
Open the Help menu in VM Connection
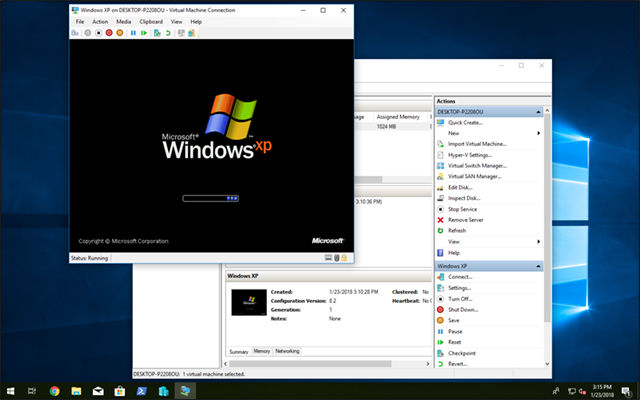[196, 22]
